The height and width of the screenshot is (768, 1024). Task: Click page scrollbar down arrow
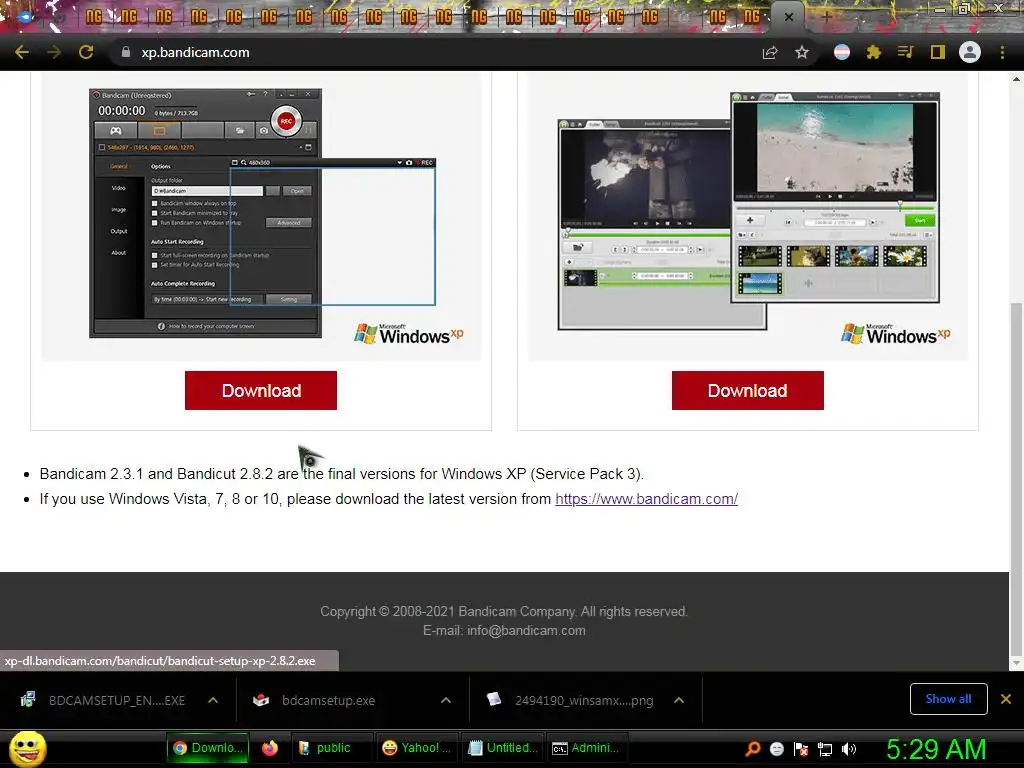pos(1016,663)
